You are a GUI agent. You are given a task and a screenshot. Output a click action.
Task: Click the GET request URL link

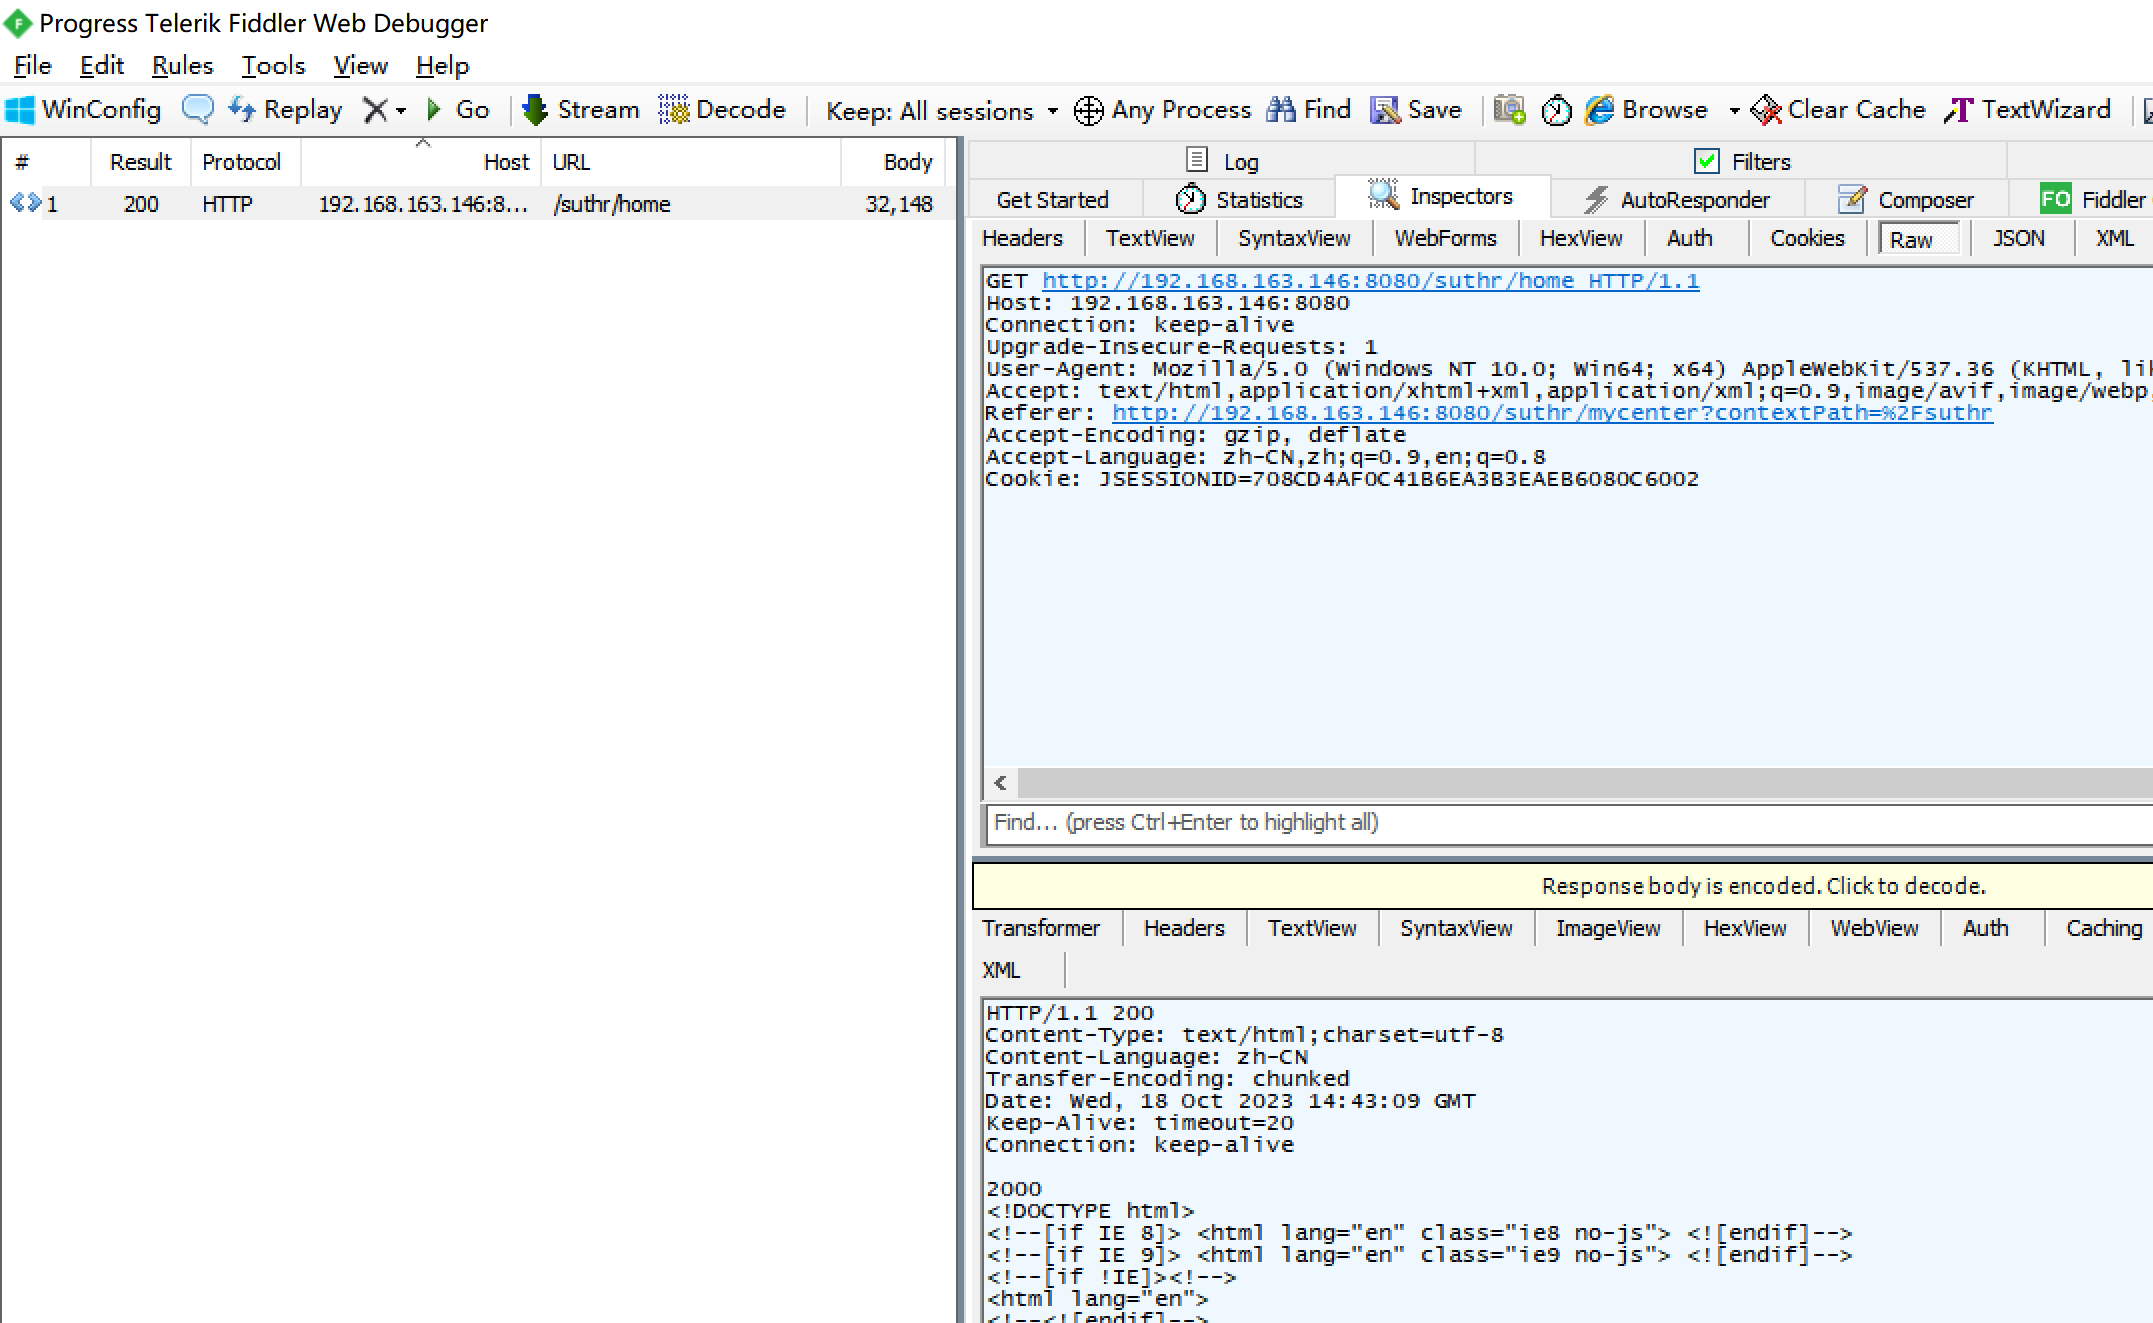pyautogui.click(x=1370, y=281)
